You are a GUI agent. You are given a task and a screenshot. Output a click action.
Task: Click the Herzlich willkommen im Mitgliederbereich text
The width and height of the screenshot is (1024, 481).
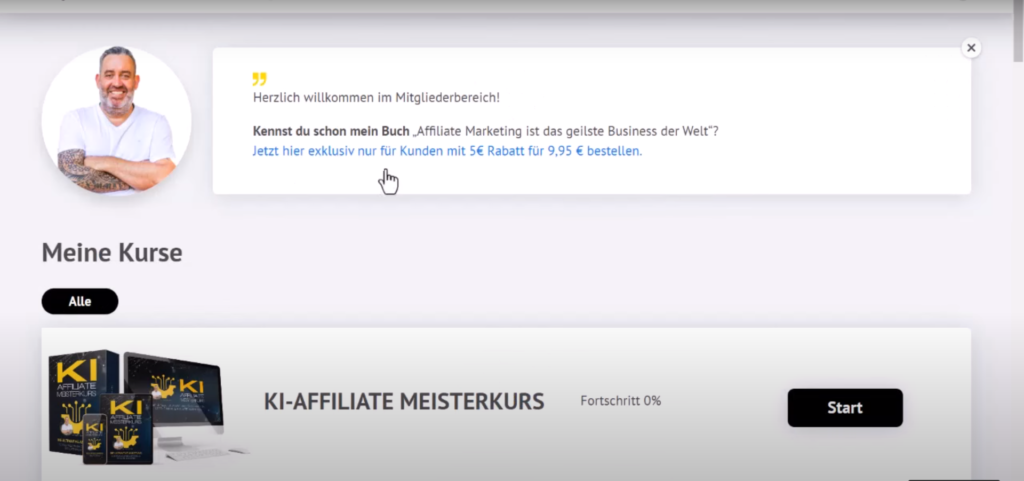pyautogui.click(x=376, y=98)
